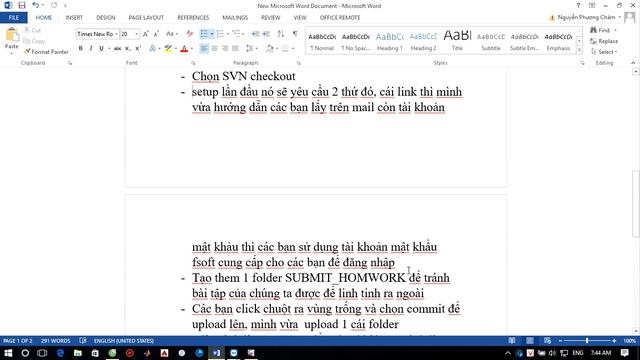Open the Select dropdown in Editing group

tap(604, 52)
